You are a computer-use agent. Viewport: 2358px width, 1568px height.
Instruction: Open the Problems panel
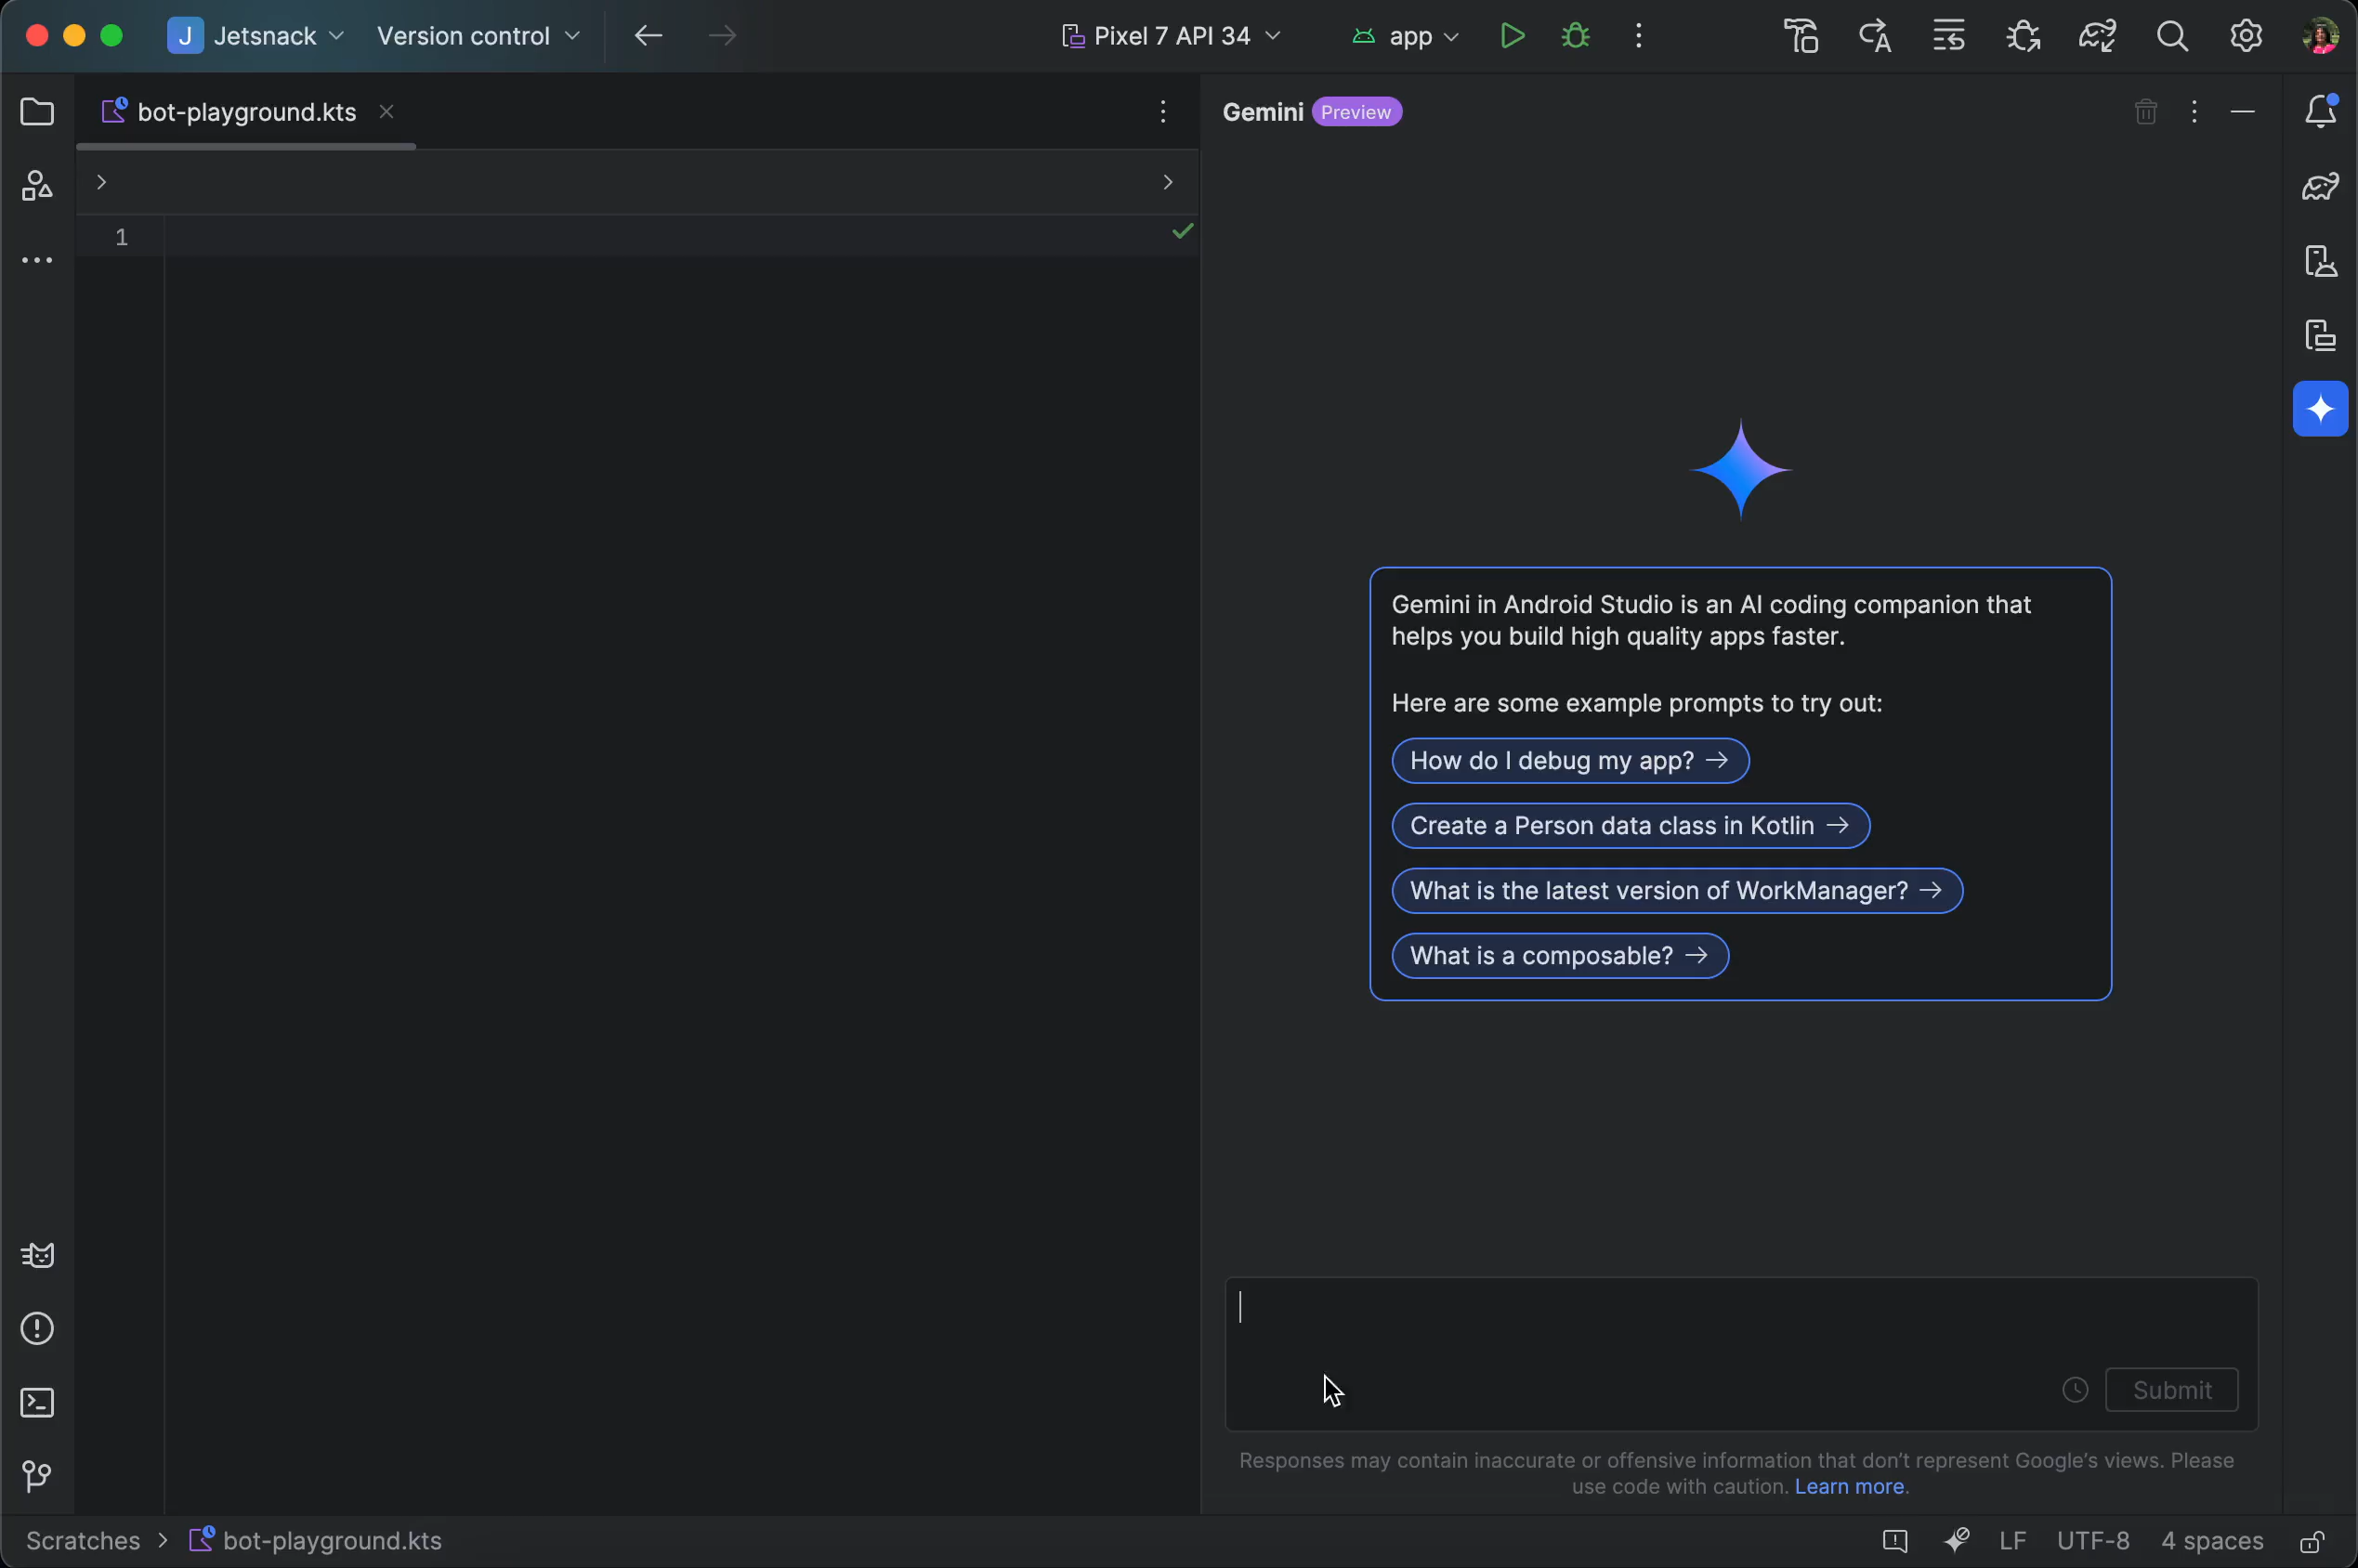36,1328
